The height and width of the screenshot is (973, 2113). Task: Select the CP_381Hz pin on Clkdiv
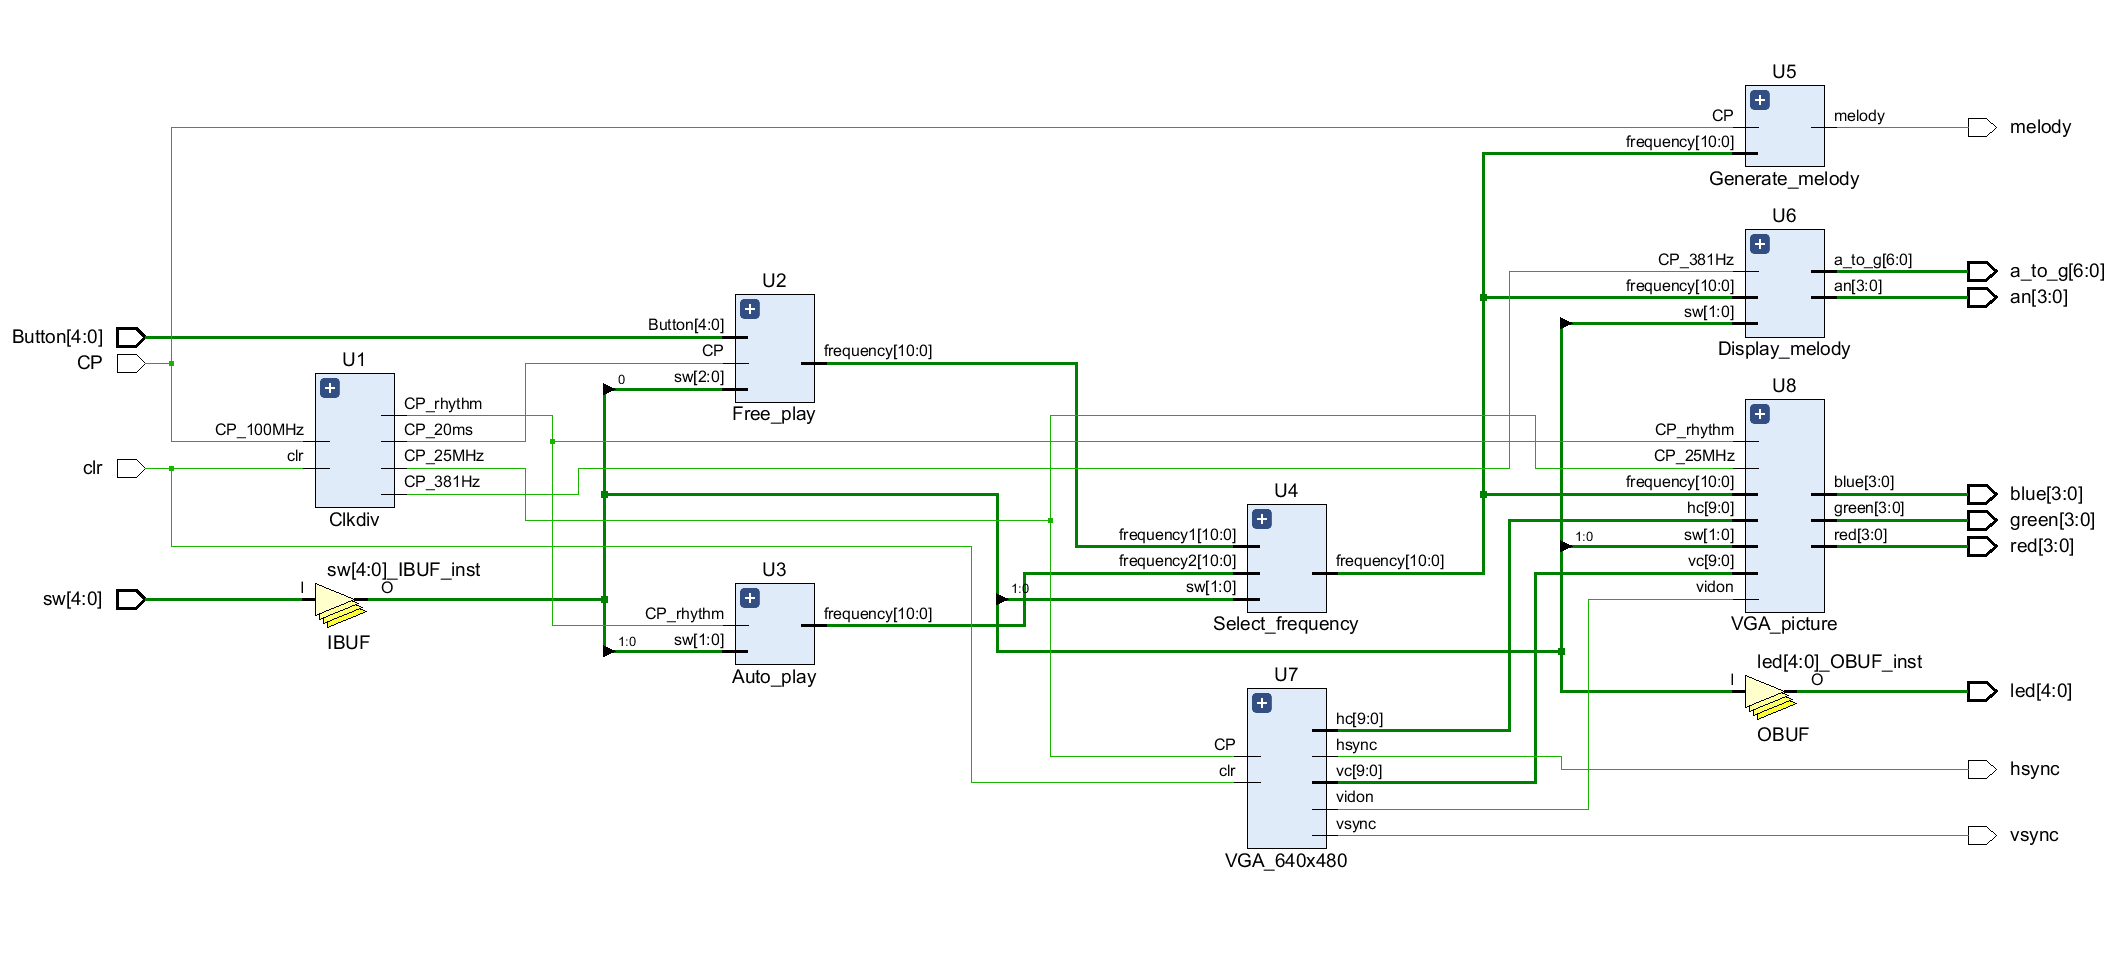click(442, 482)
